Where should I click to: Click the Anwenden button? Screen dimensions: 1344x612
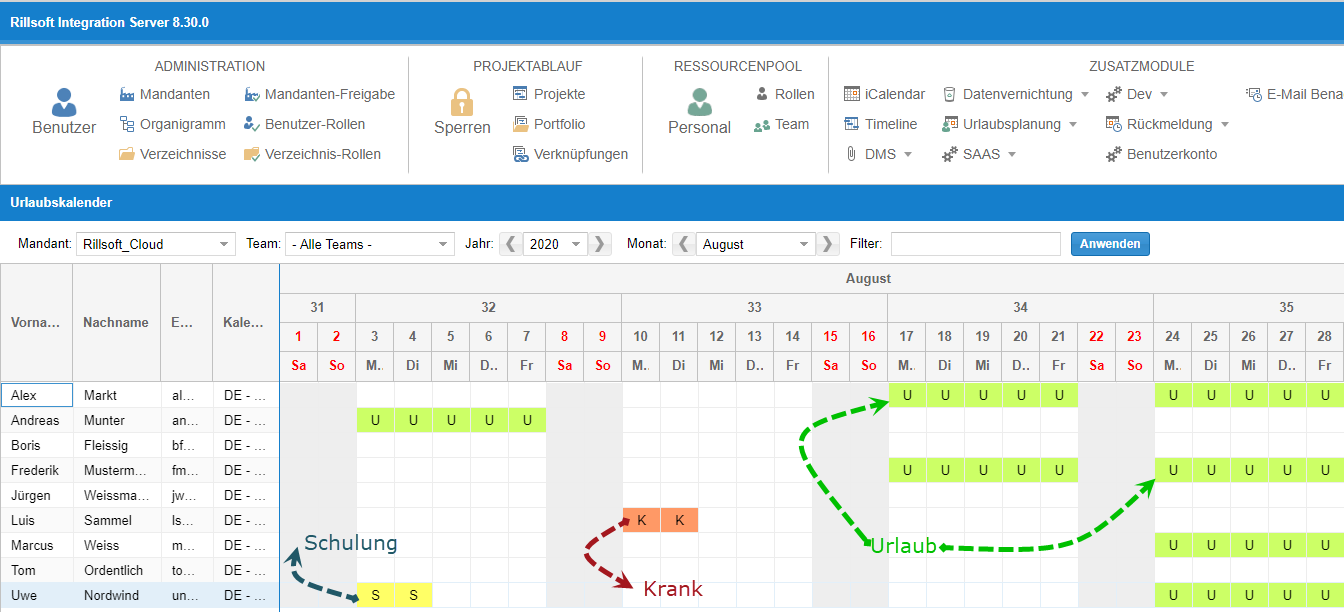click(1110, 244)
